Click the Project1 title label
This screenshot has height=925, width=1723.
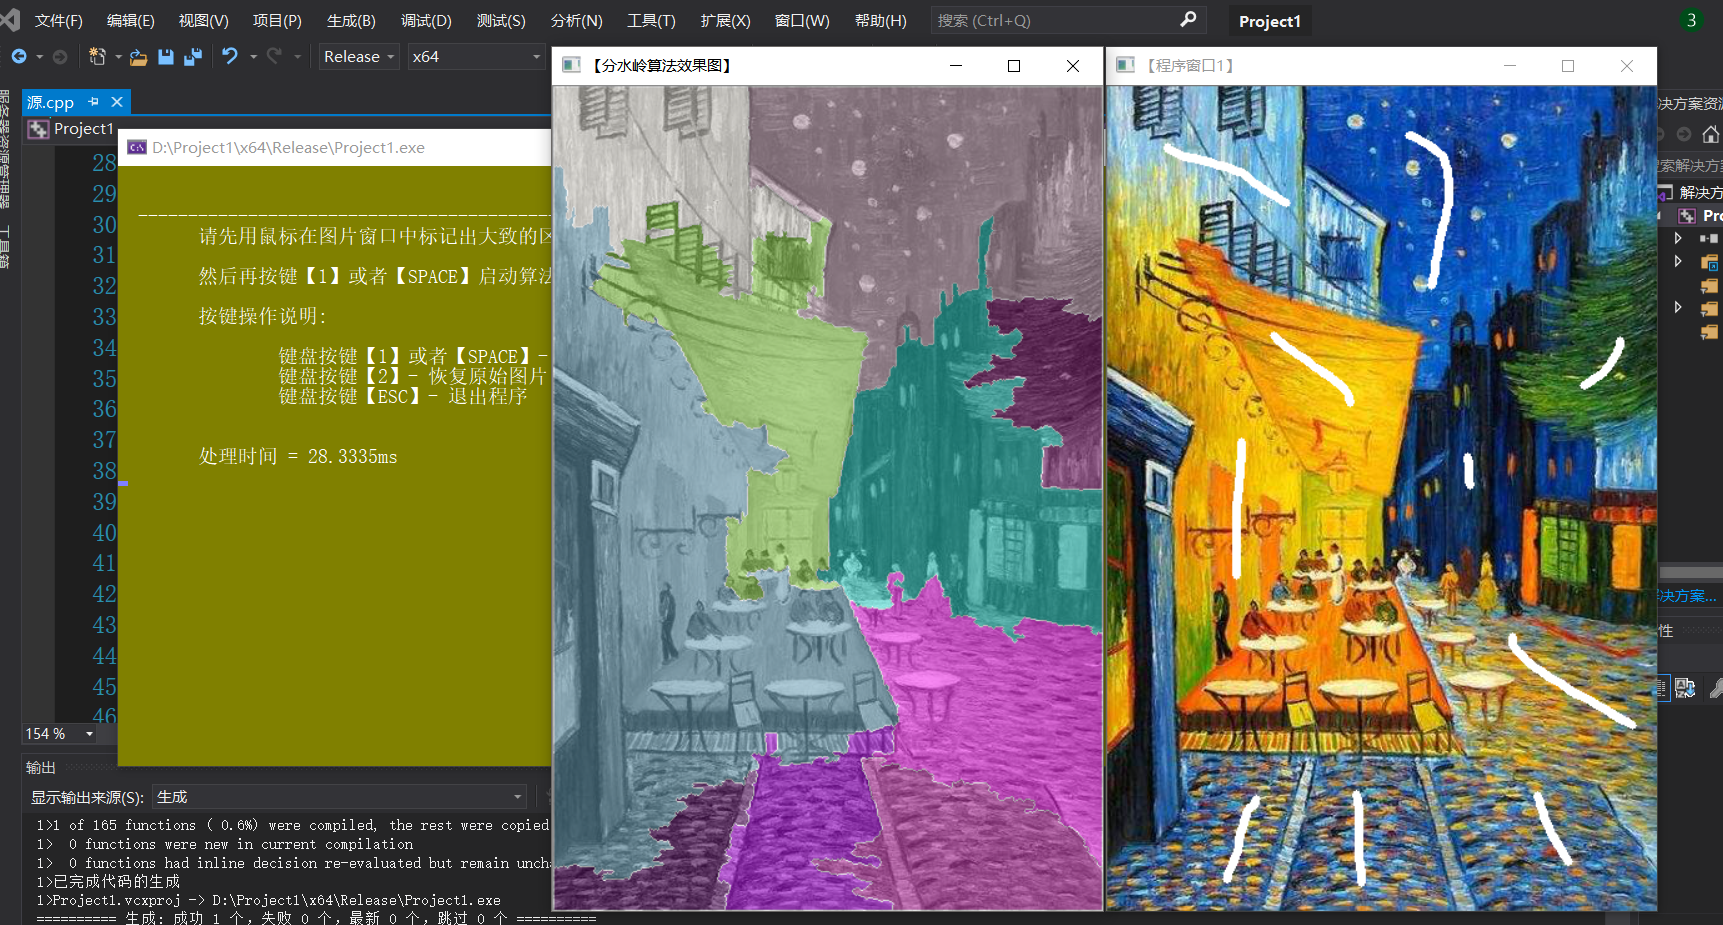pos(1269,21)
